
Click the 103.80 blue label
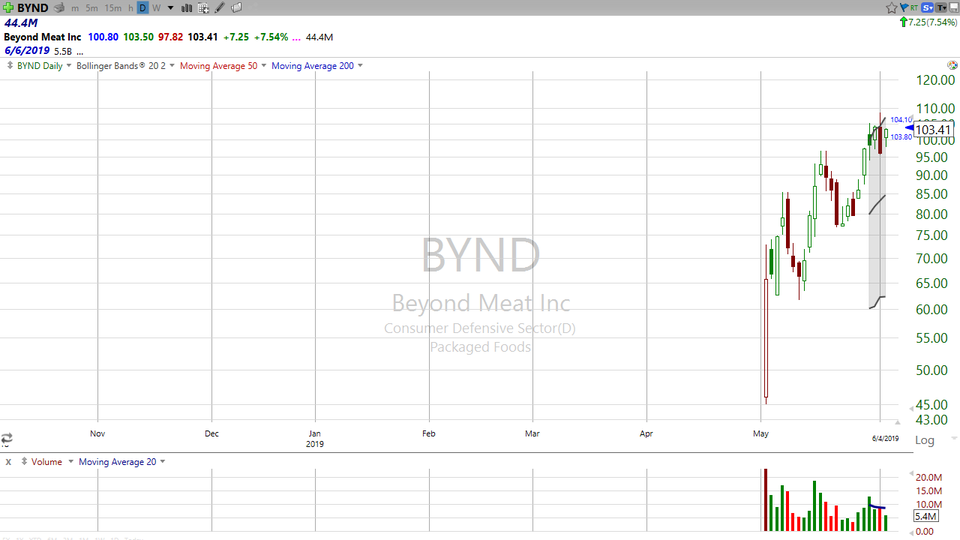[x=901, y=137]
